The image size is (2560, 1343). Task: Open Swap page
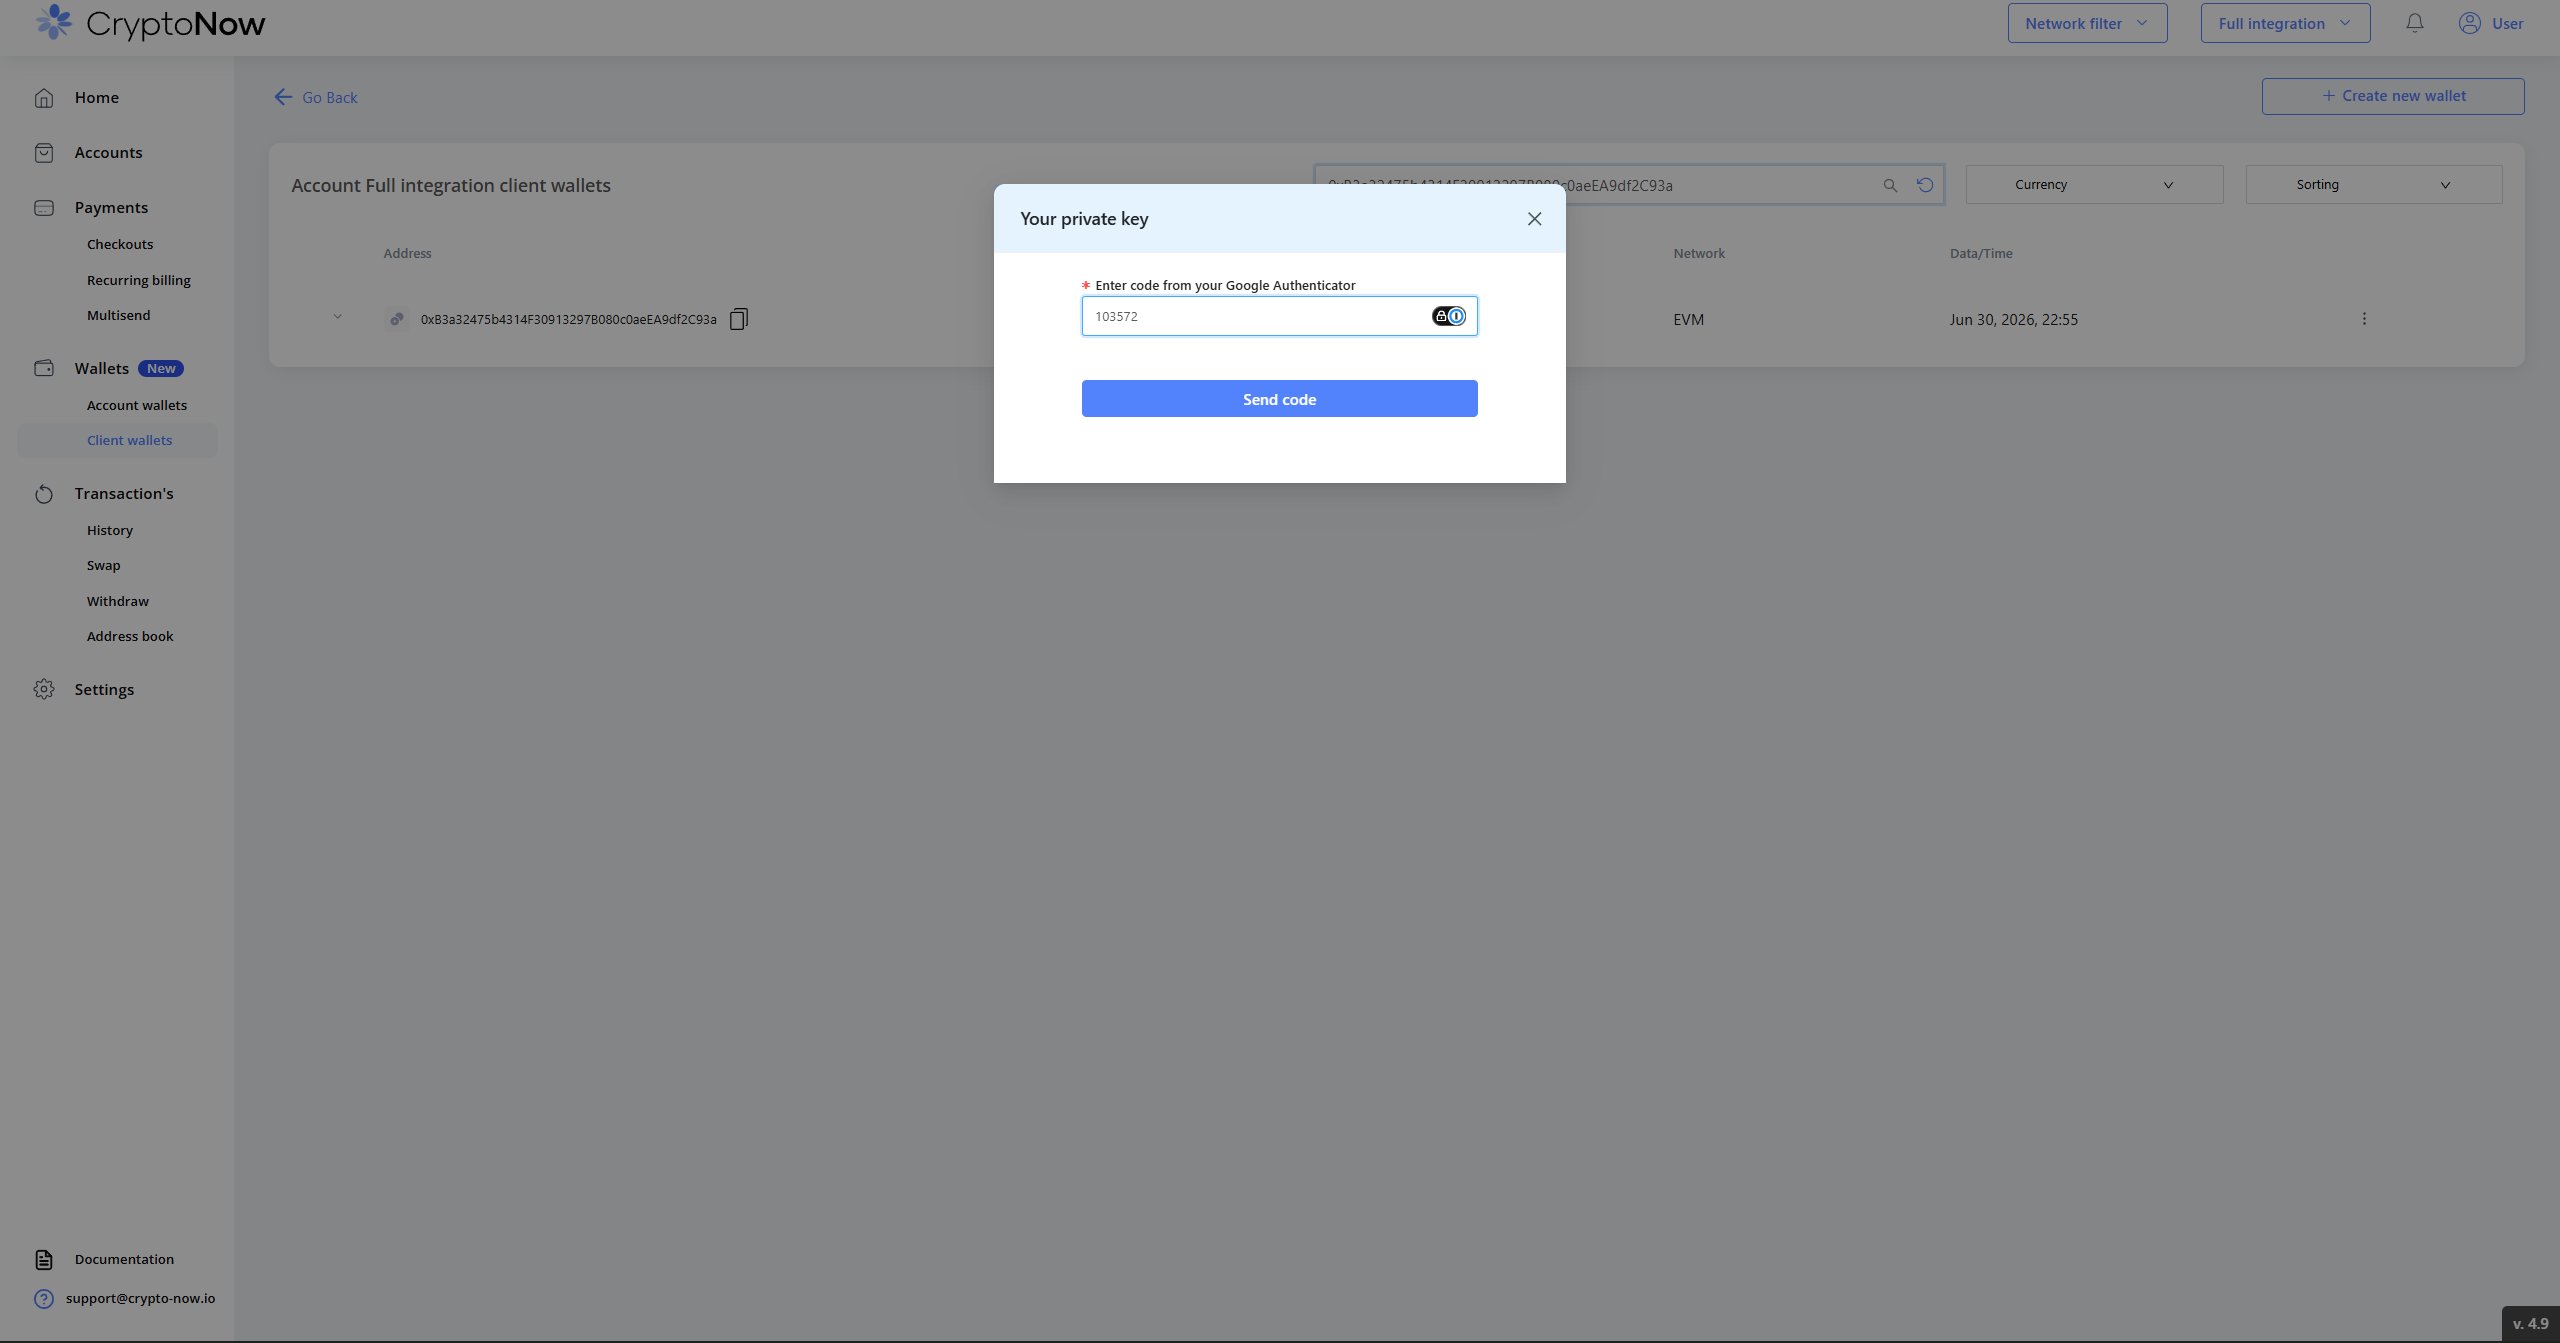(x=103, y=565)
